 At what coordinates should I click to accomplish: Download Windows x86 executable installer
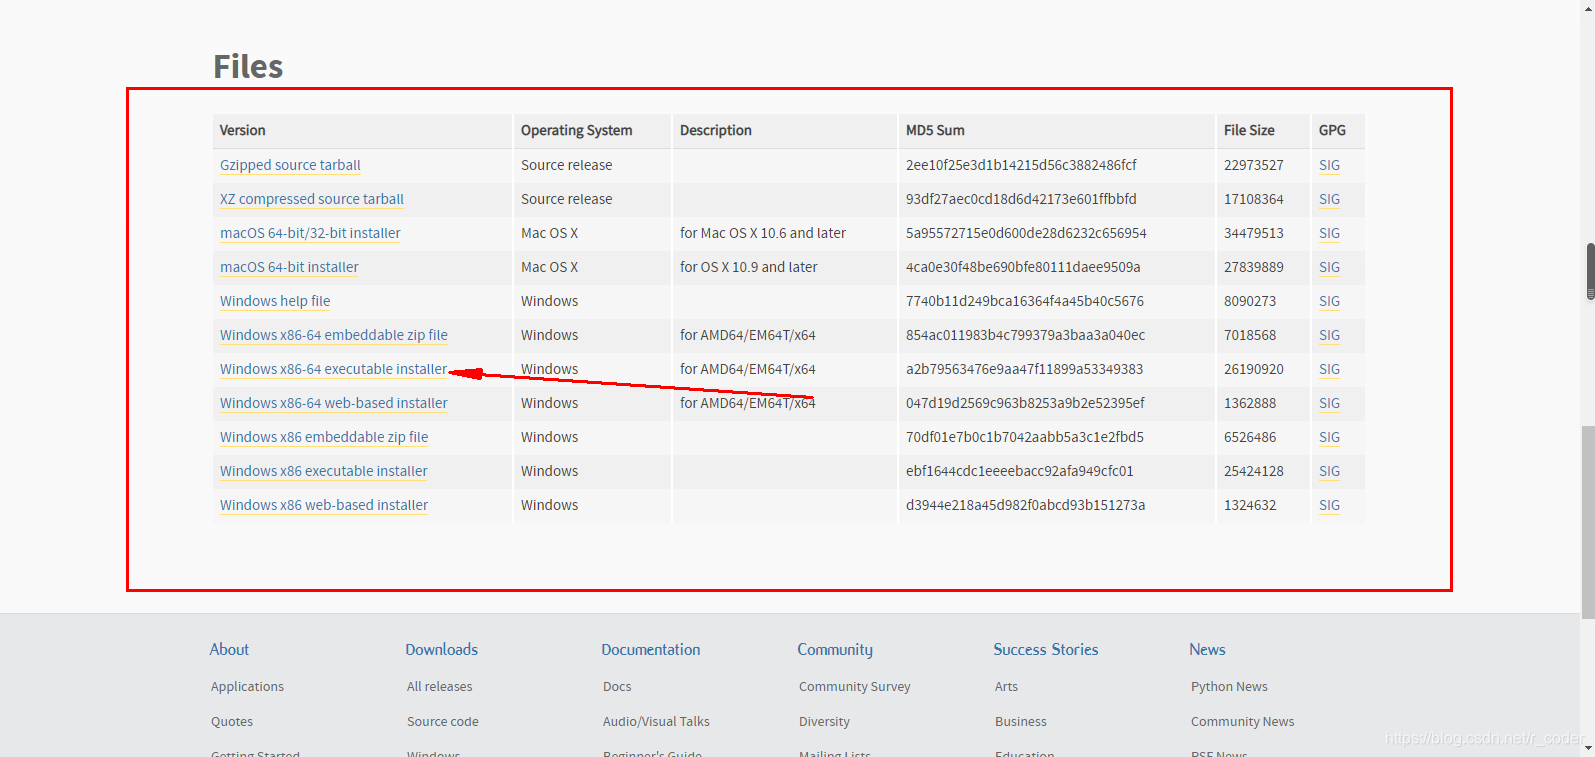(324, 471)
